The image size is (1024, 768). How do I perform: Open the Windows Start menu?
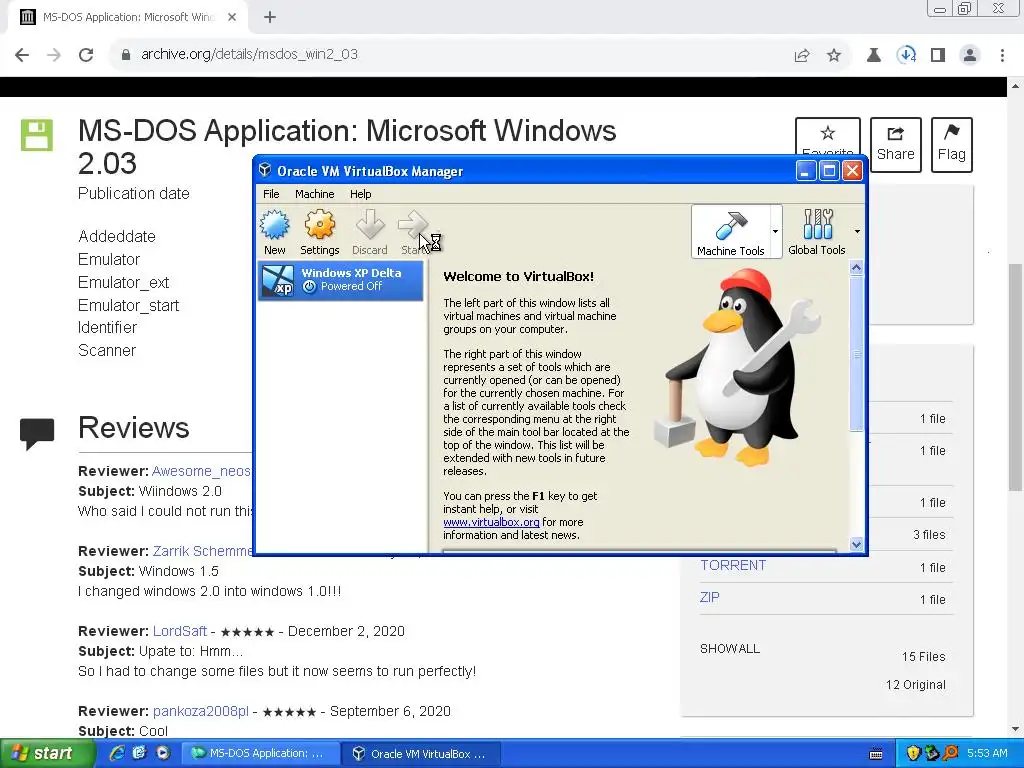coord(46,754)
